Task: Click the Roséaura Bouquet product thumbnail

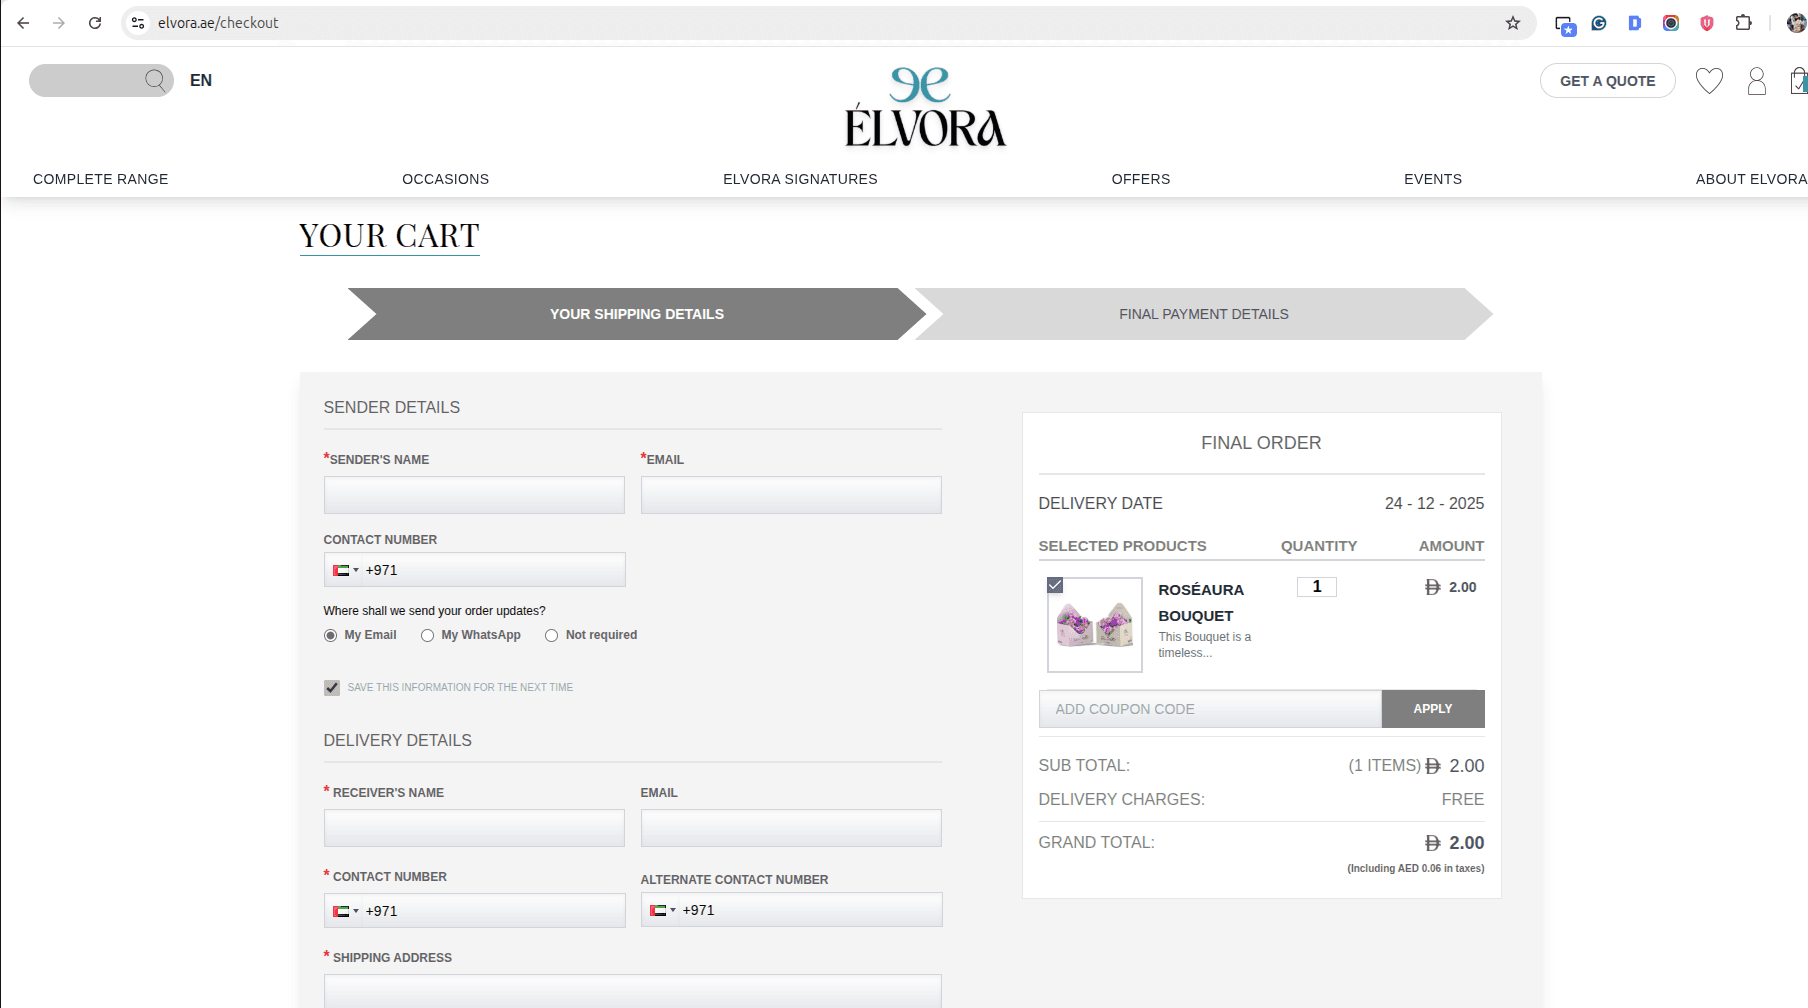Action: (1094, 624)
